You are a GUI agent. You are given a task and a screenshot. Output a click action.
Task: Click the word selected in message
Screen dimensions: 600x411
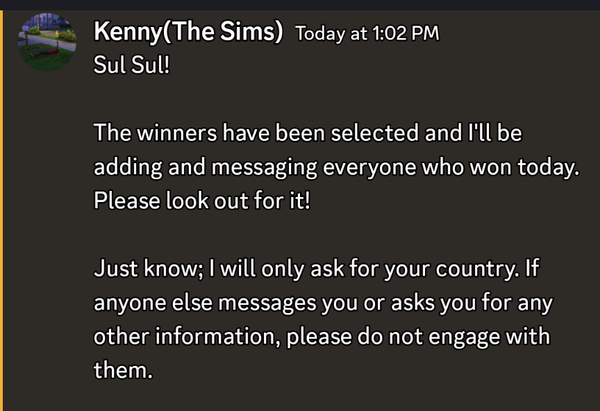pos(375,133)
